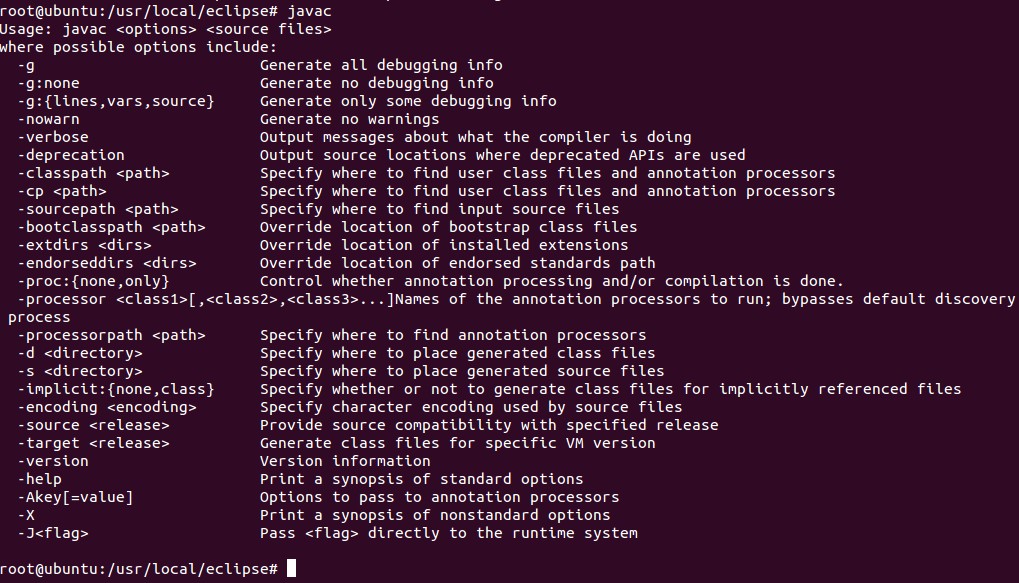Click the "-bootclasspath <path>" option
The width and height of the screenshot is (1019, 583).
point(111,227)
